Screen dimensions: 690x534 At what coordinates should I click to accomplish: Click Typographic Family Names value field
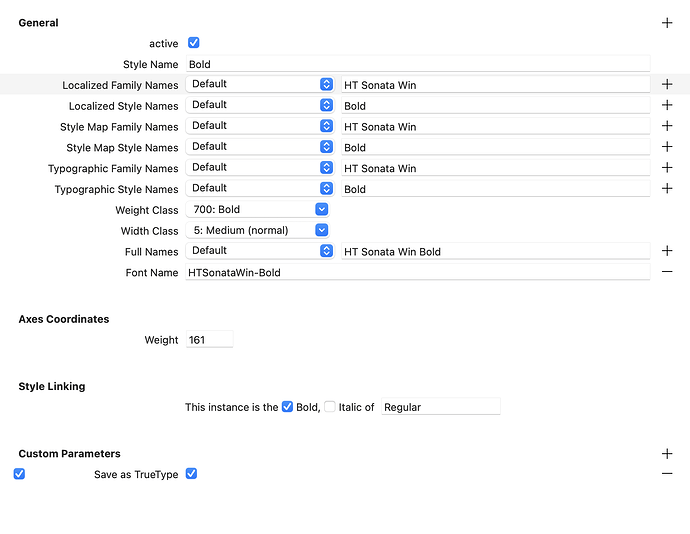tap(495, 168)
